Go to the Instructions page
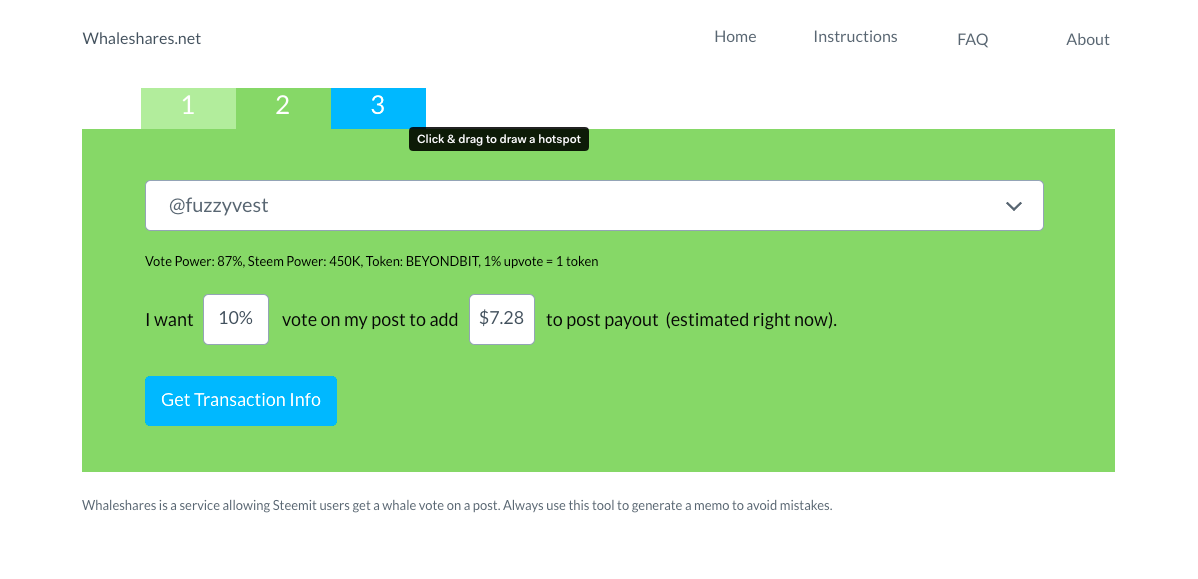This screenshot has height=579, width=1198. tap(855, 37)
